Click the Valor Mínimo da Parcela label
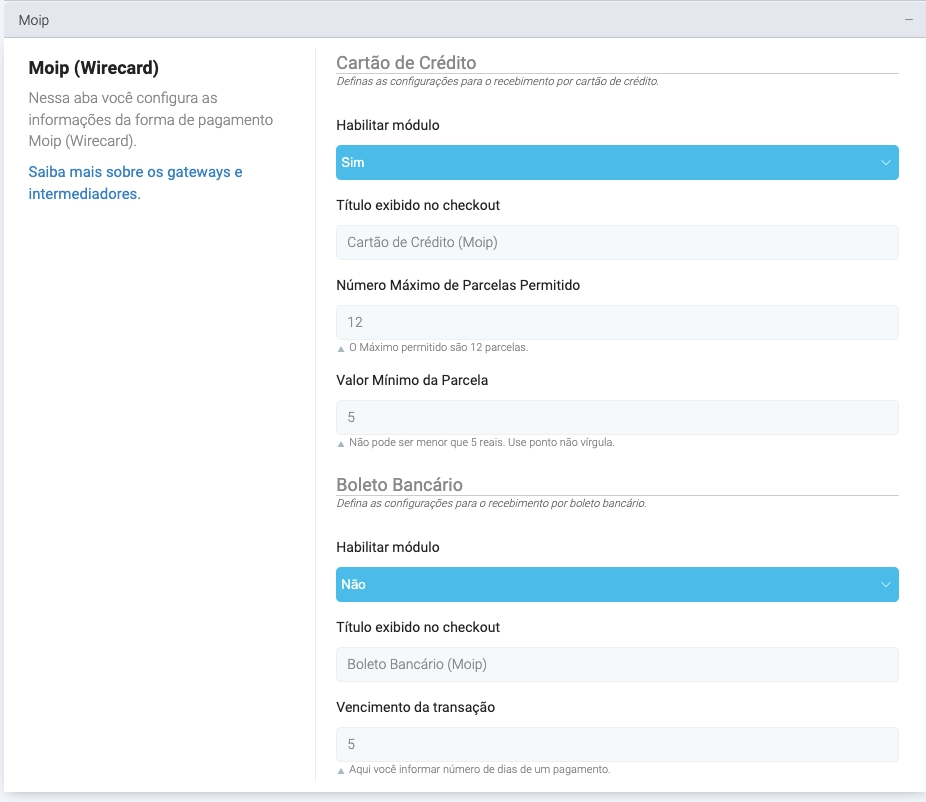Image resolution: width=926 pixels, height=802 pixels. point(412,380)
